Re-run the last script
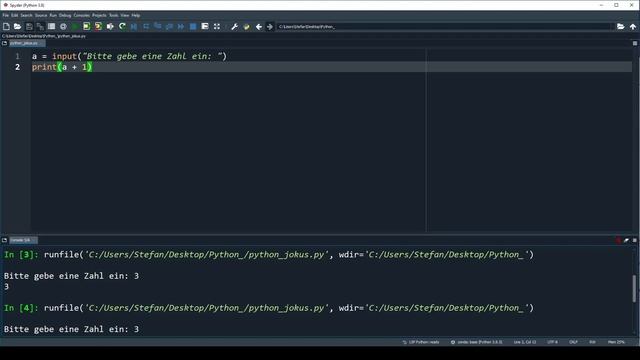Screen dimensions: 640x360 click(x=122, y=27)
